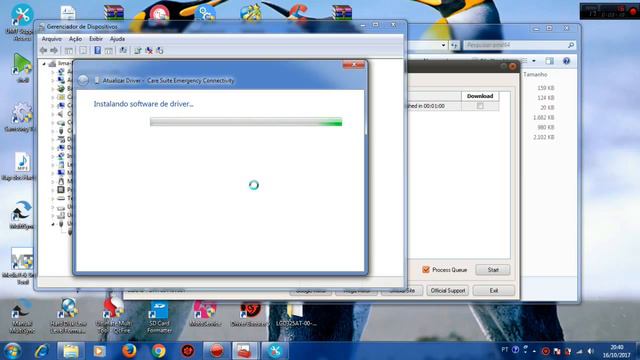Screen dimensions: 640x360
Task: Click the Tamanho column header
Action: point(535,74)
